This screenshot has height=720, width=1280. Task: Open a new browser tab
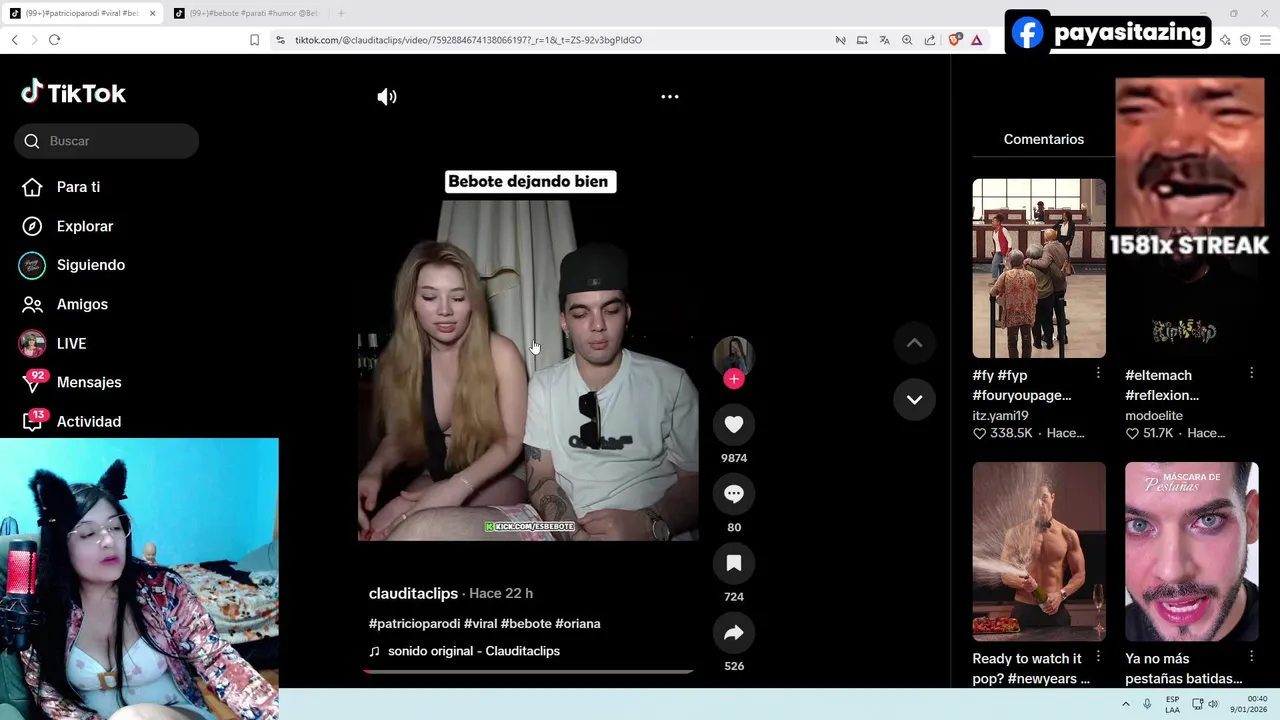341,13
